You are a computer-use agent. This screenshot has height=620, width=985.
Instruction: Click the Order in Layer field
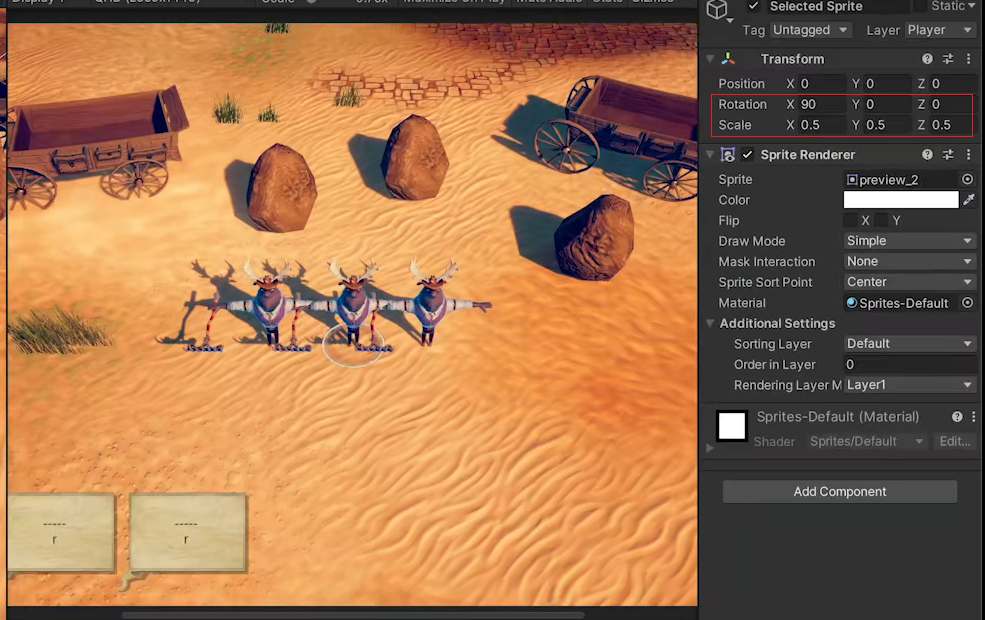[910, 364]
